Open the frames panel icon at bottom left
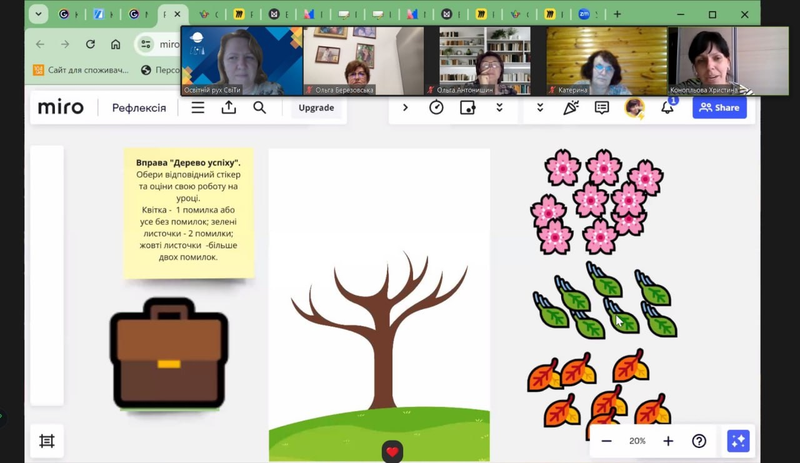800x463 pixels. pyautogui.click(x=47, y=441)
